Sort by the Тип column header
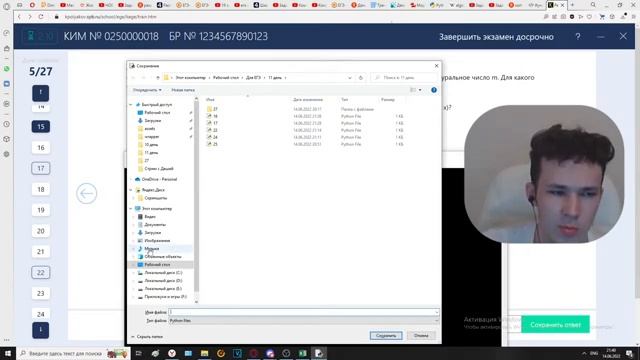640x360 pixels. pos(344,100)
